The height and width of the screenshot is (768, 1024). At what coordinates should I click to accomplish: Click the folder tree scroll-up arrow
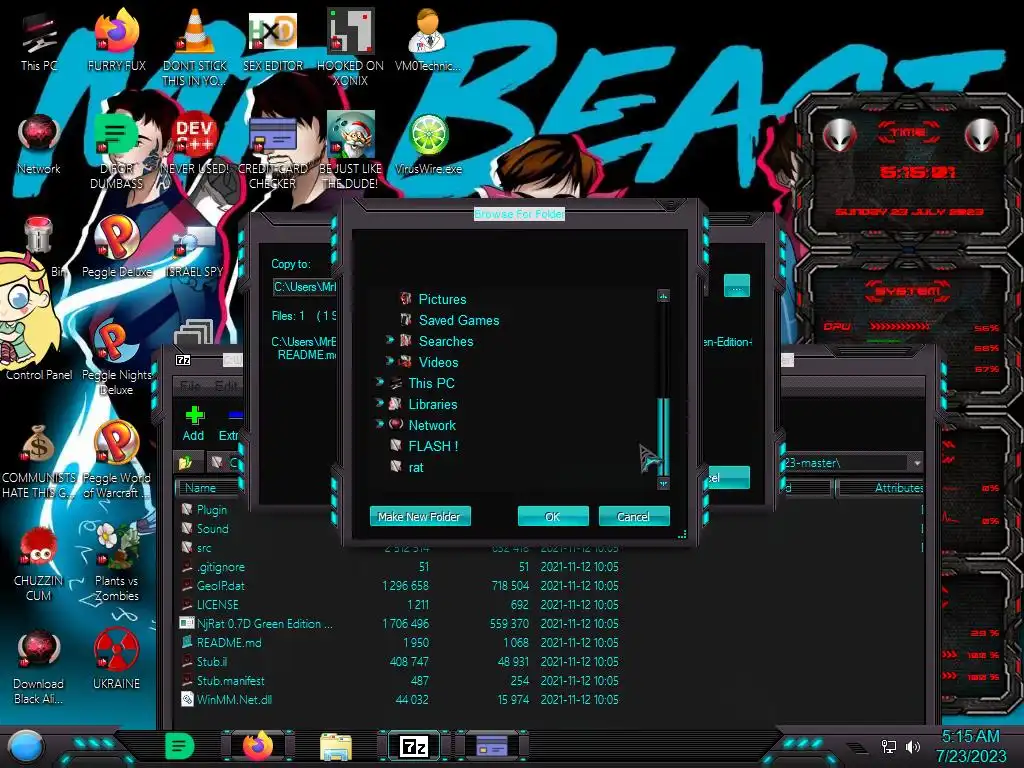pos(664,296)
